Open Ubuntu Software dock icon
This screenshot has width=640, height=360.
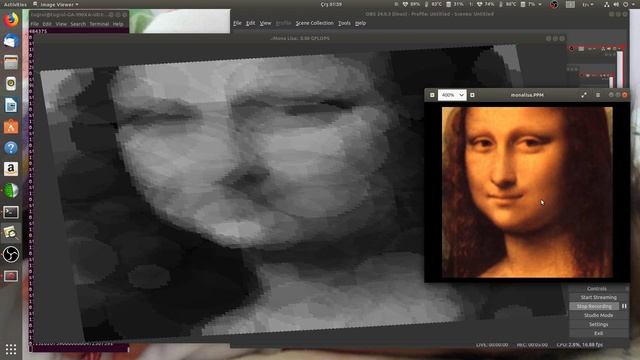click(11, 127)
